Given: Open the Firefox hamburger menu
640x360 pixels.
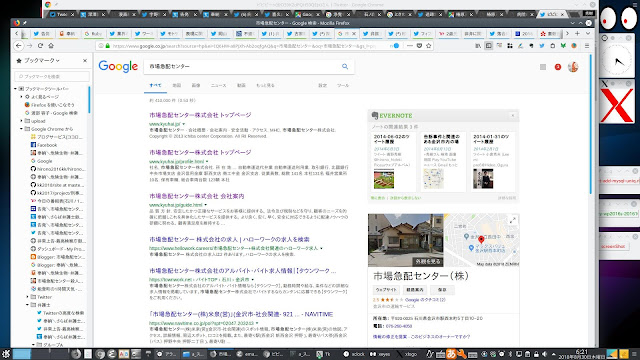Looking at the screenshot, I should pos(587,46).
